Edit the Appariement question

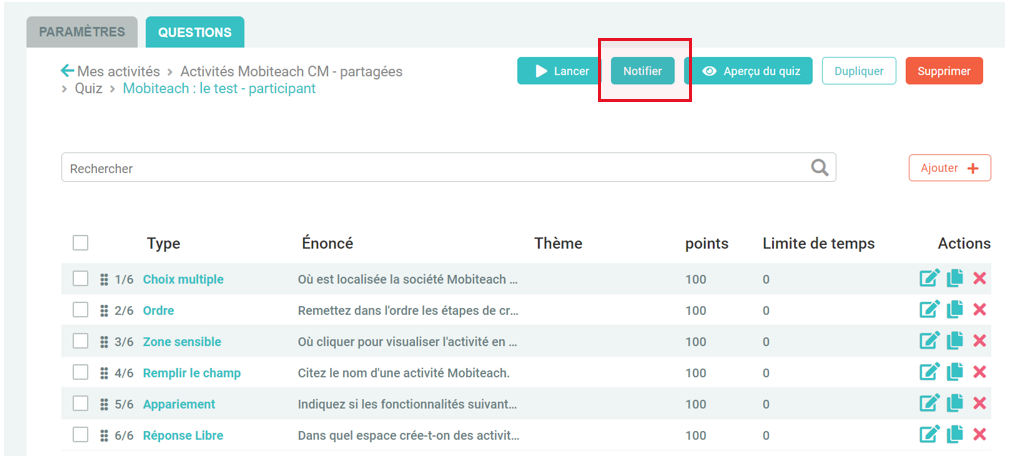[929, 403]
